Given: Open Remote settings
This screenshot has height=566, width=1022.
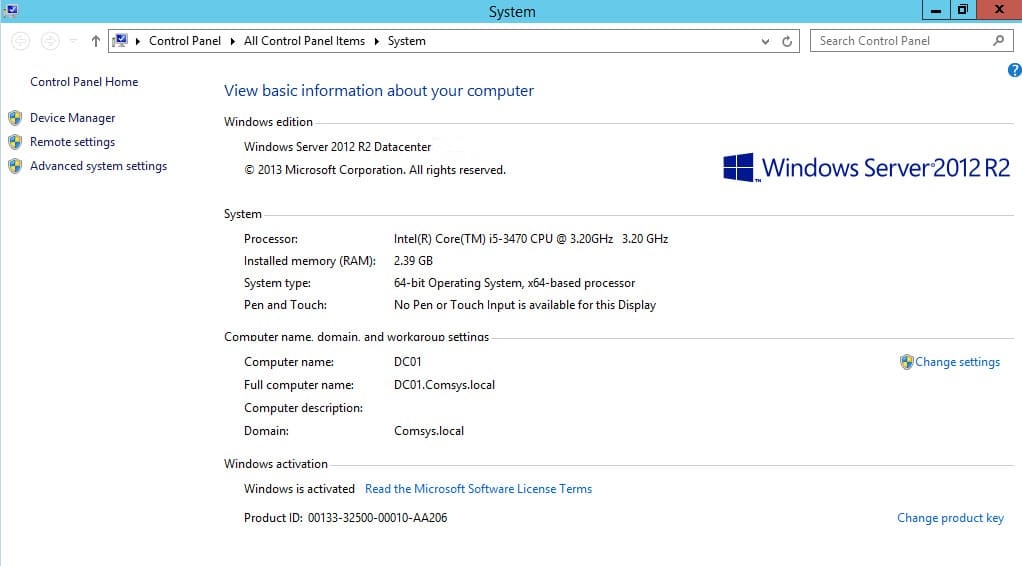Looking at the screenshot, I should (x=72, y=142).
